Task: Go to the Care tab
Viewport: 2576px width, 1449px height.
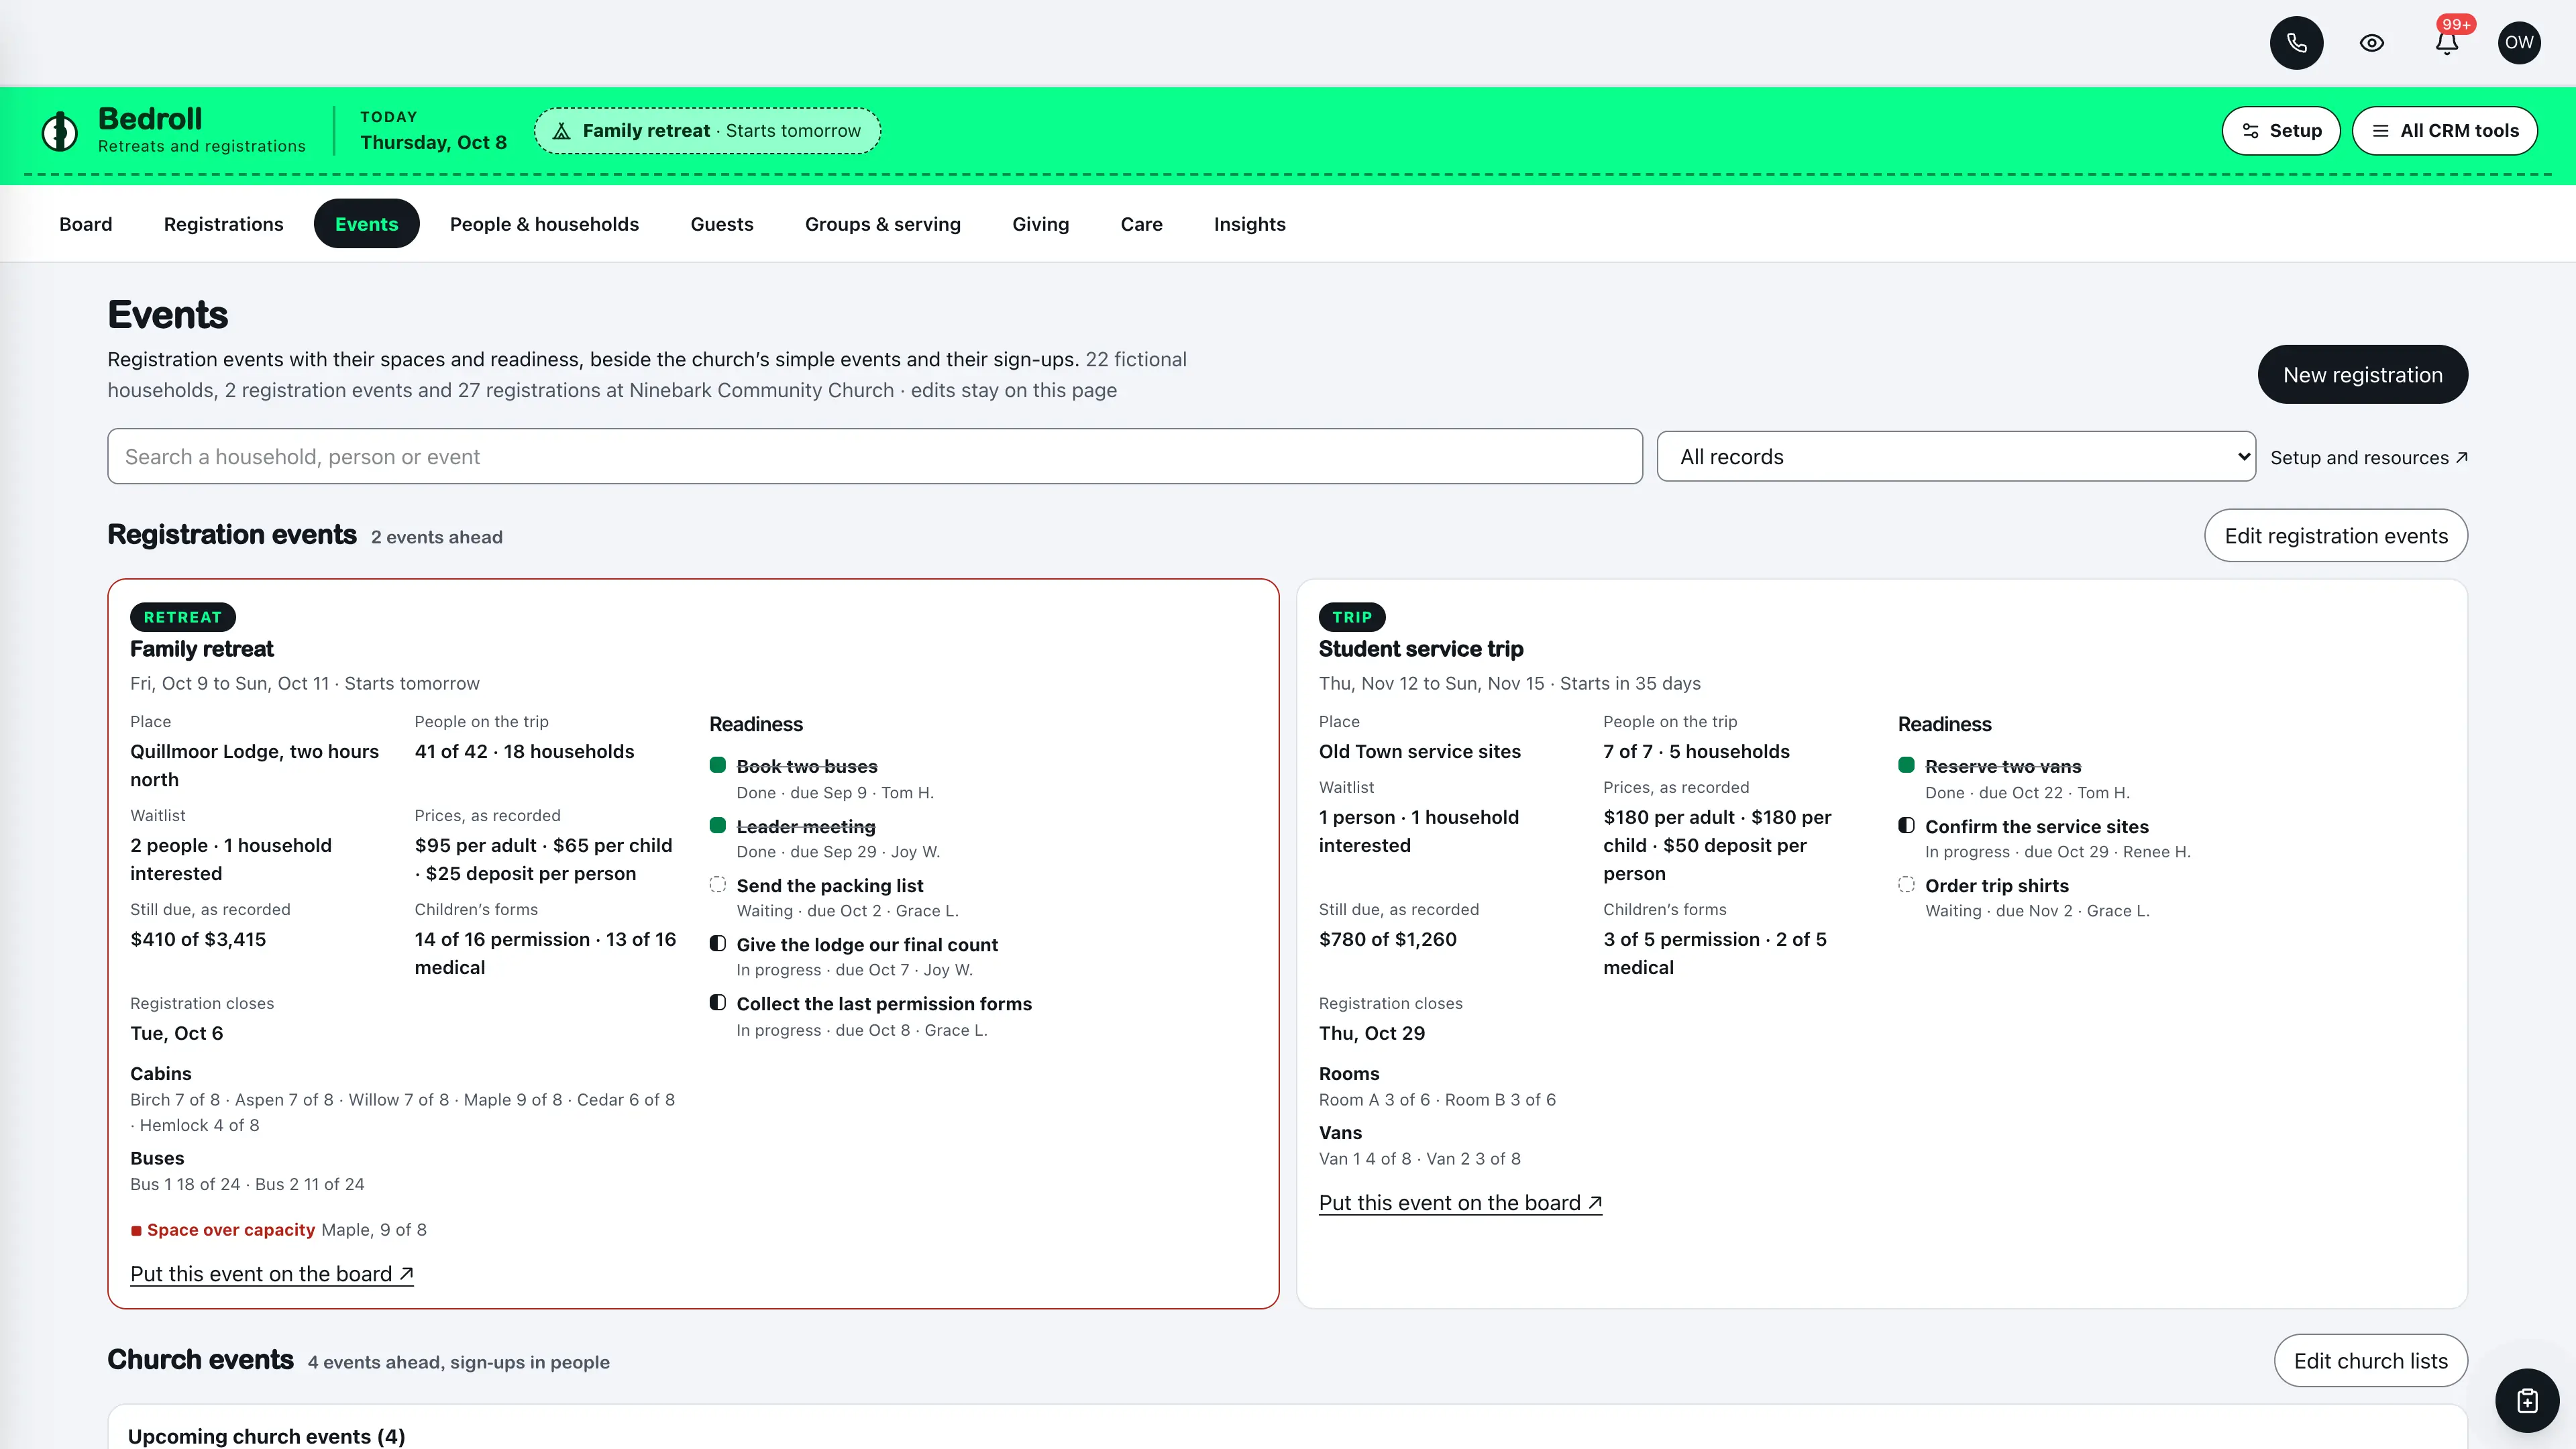Action: [1142, 224]
